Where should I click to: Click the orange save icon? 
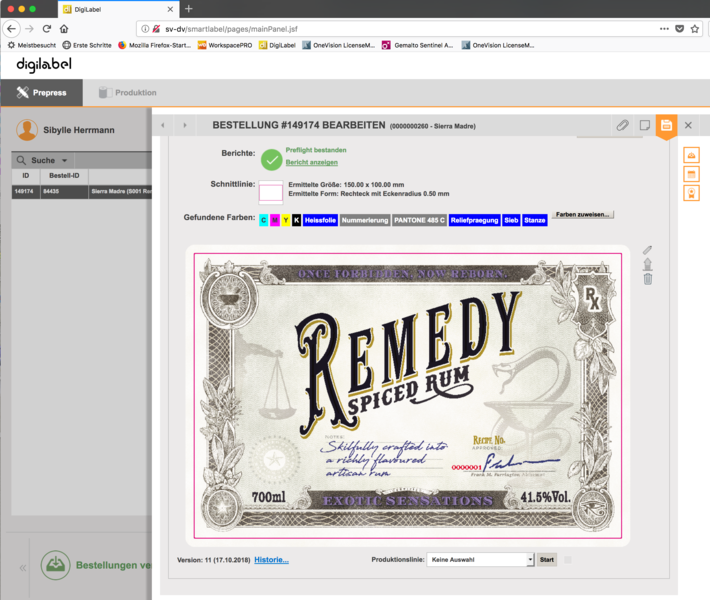coord(666,126)
